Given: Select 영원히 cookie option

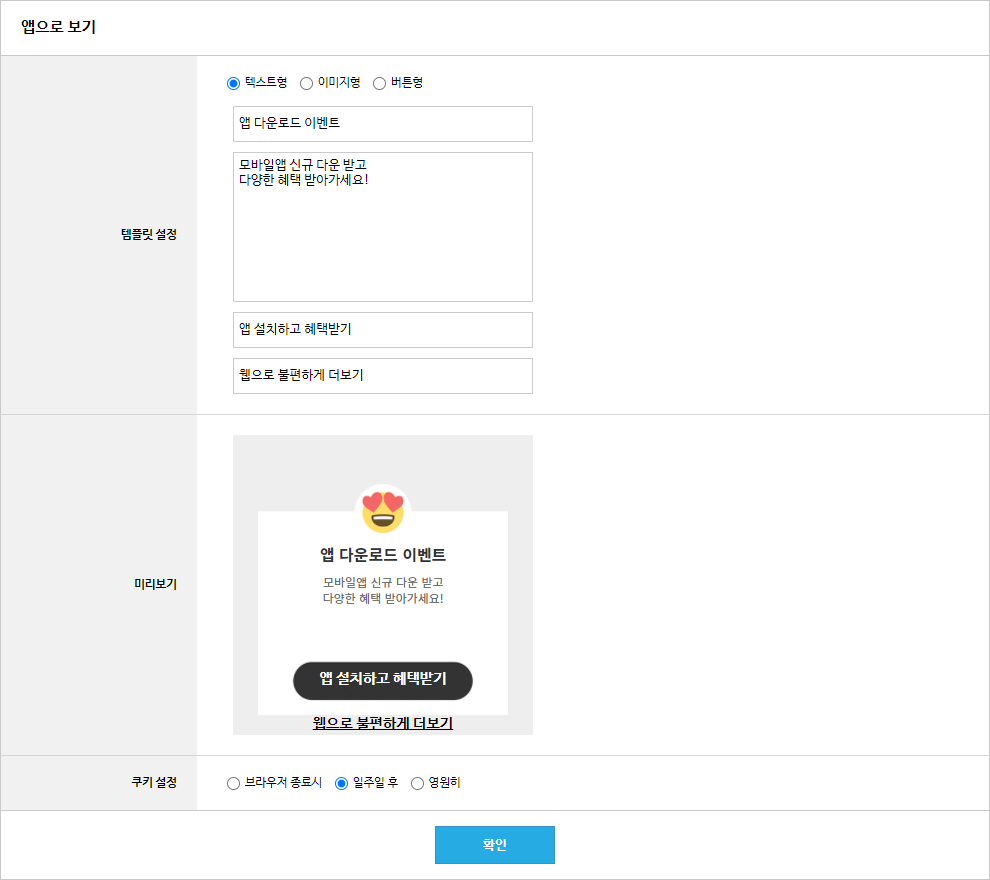Looking at the screenshot, I should click(x=417, y=783).
